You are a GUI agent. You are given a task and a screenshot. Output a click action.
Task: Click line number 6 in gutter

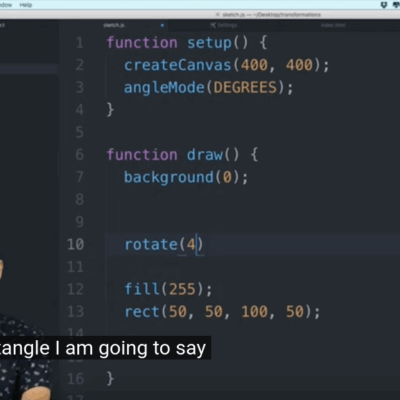79,155
